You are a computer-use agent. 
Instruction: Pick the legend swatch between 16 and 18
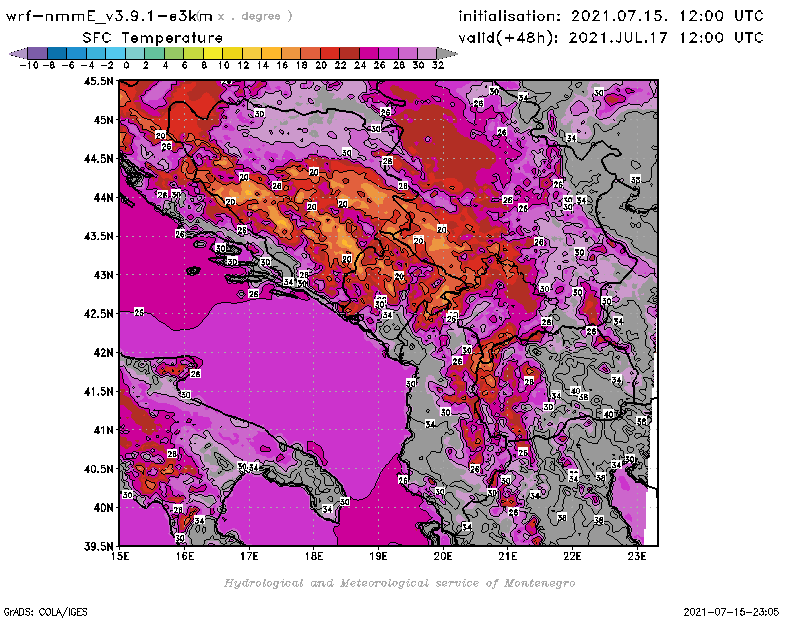(291, 53)
